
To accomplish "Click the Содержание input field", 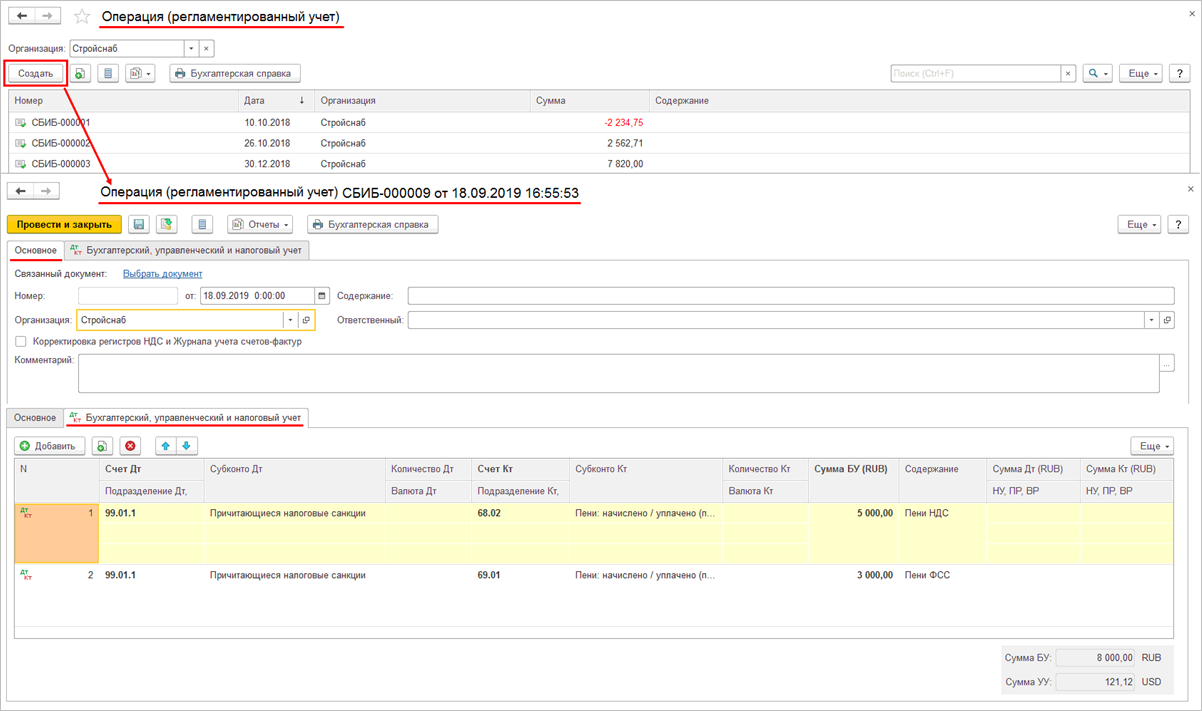I will 790,296.
